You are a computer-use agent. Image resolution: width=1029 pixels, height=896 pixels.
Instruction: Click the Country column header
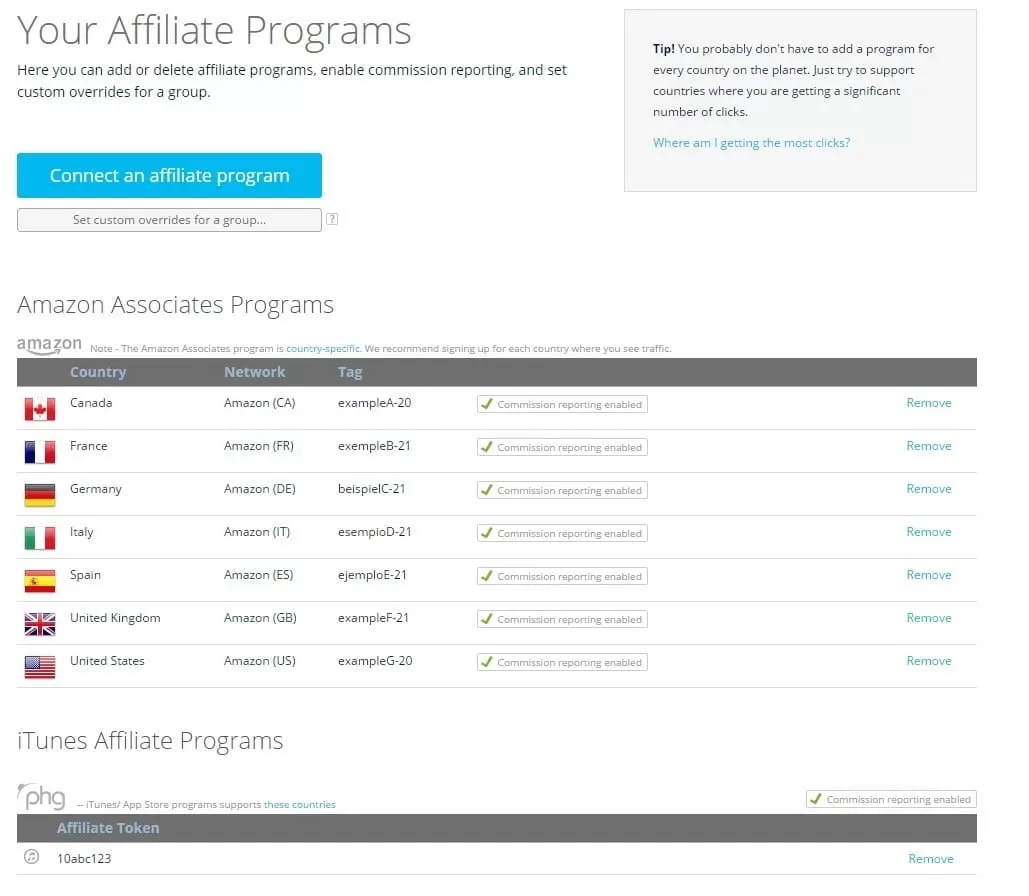click(x=98, y=372)
